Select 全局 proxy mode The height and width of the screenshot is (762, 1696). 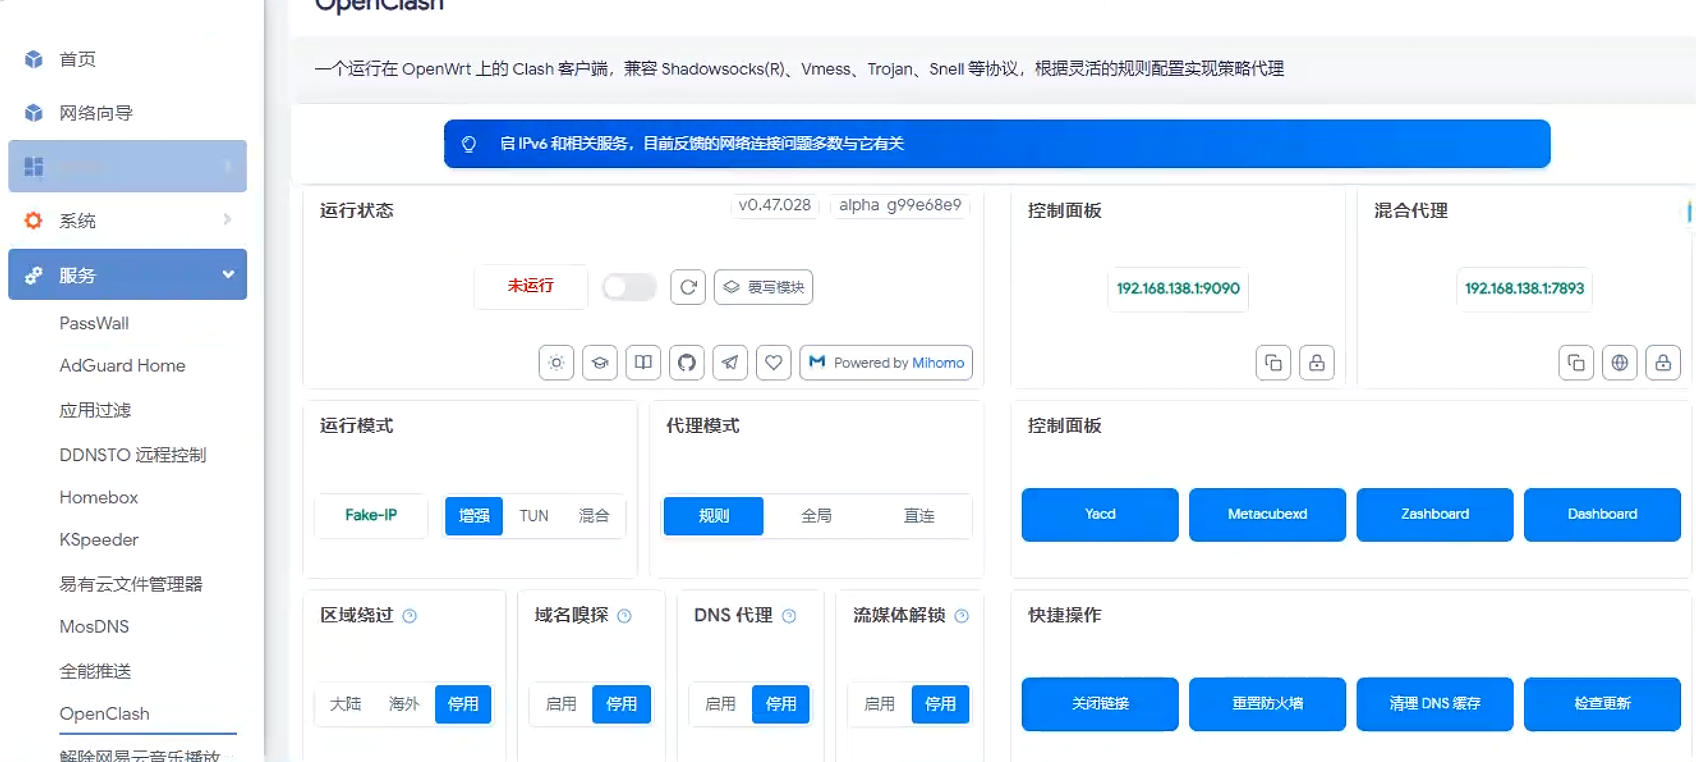tap(816, 516)
